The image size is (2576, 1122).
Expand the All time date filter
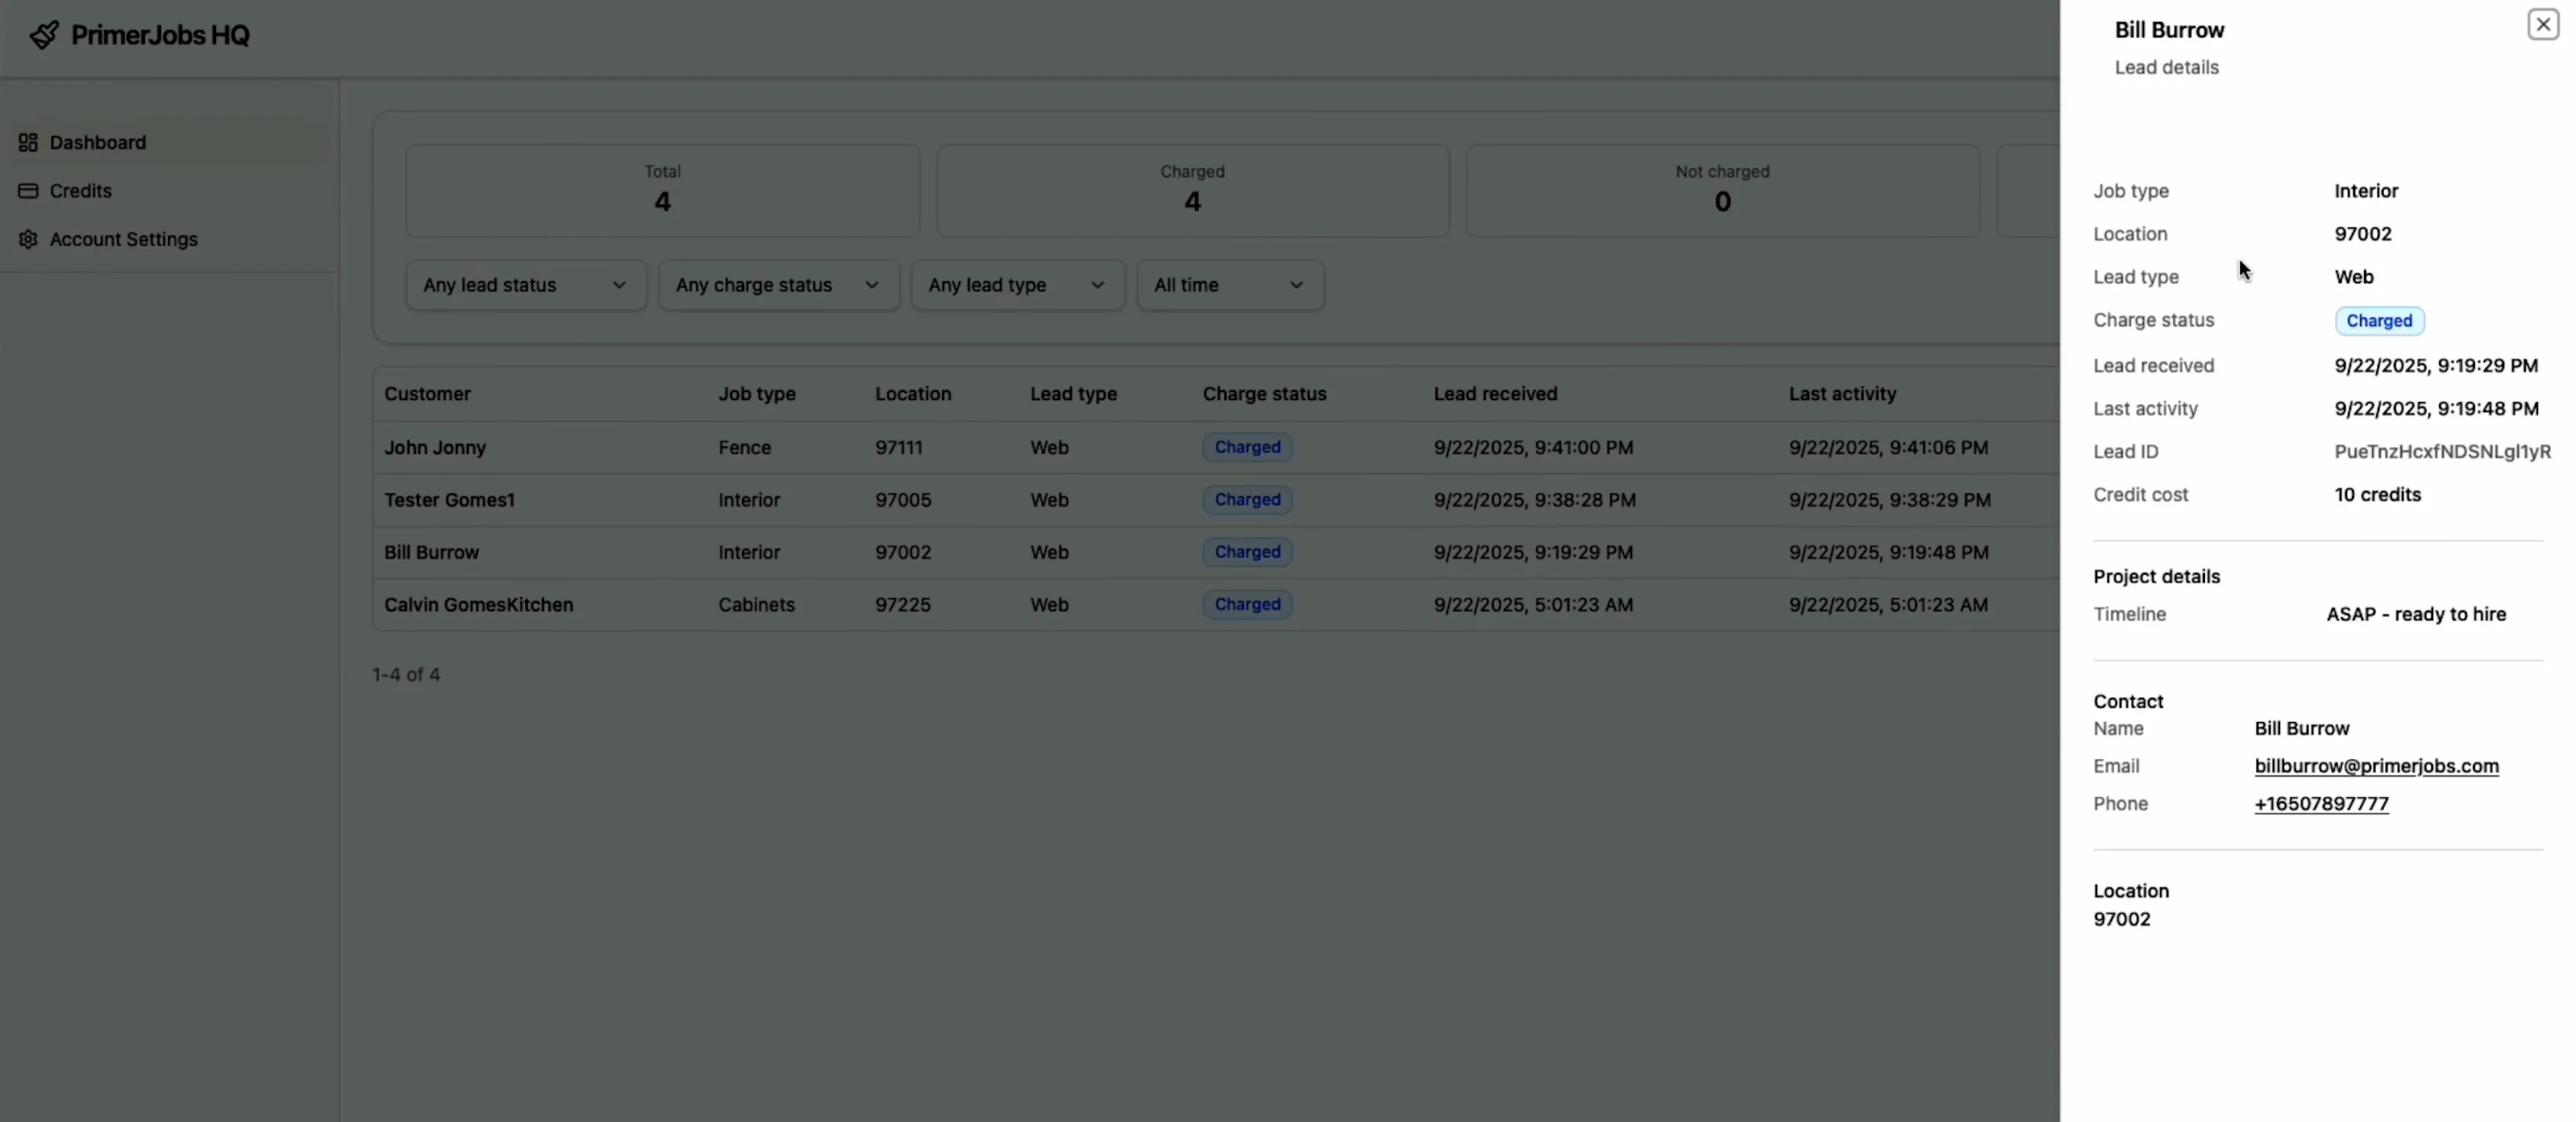point(1229,285)
